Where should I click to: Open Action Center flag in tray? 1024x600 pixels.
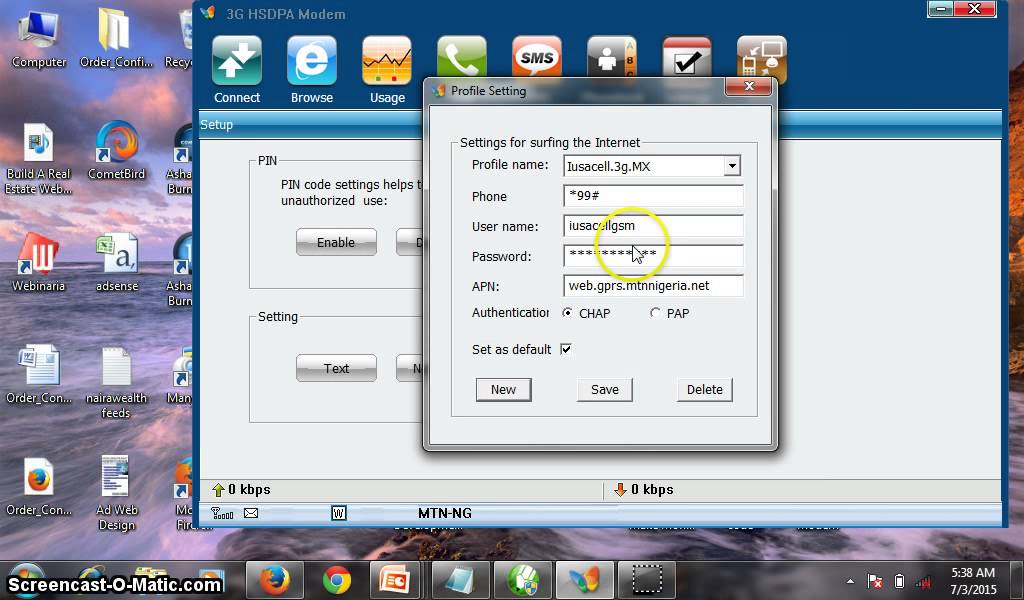pos(875,581)
